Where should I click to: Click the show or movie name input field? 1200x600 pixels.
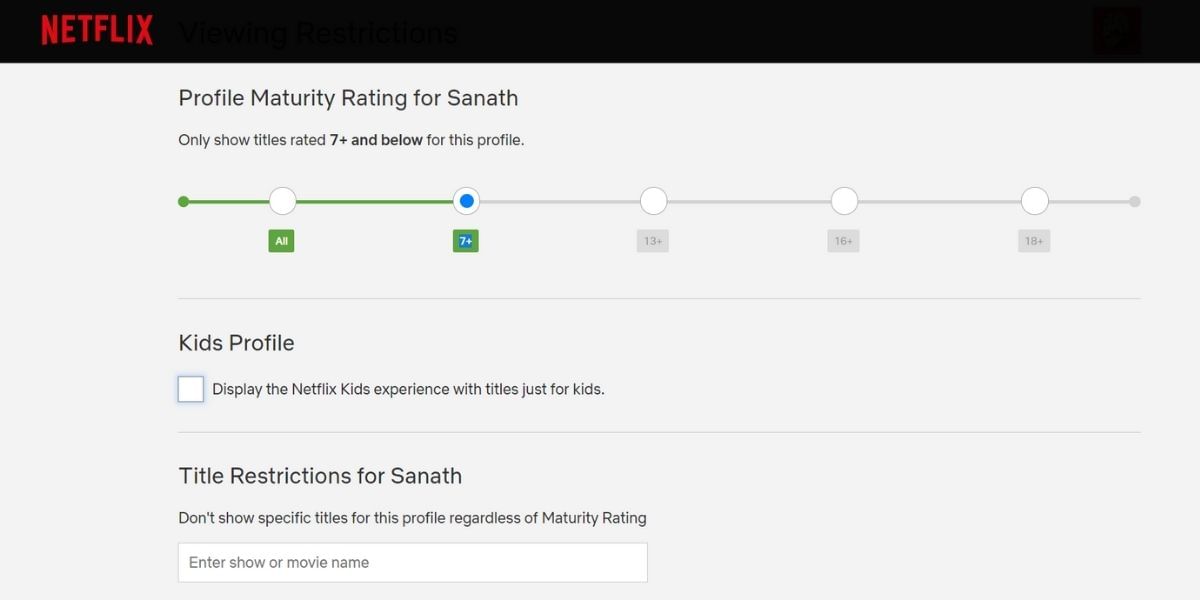(x=412, y=562)
